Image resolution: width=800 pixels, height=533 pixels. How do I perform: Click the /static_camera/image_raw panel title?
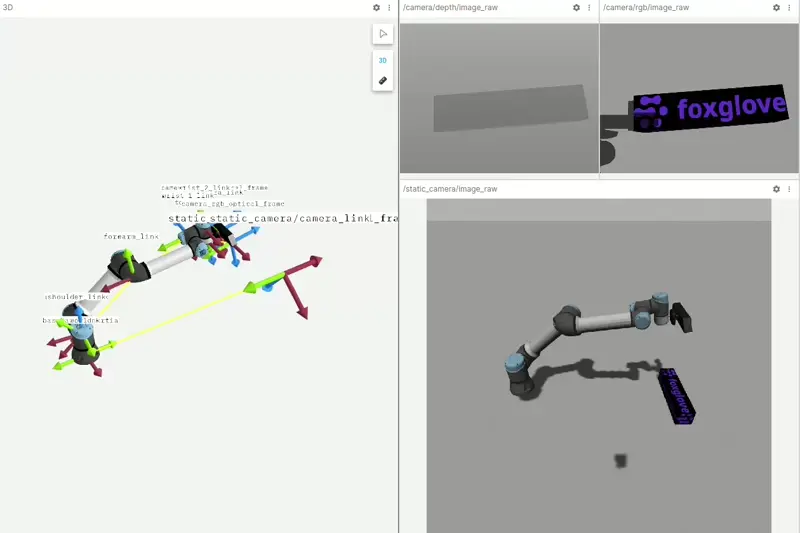[x=449, y=189]
